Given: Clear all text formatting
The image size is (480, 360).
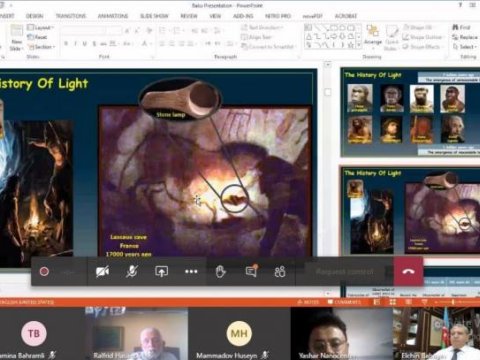Looking at the screenshot, I should (149, 31).
